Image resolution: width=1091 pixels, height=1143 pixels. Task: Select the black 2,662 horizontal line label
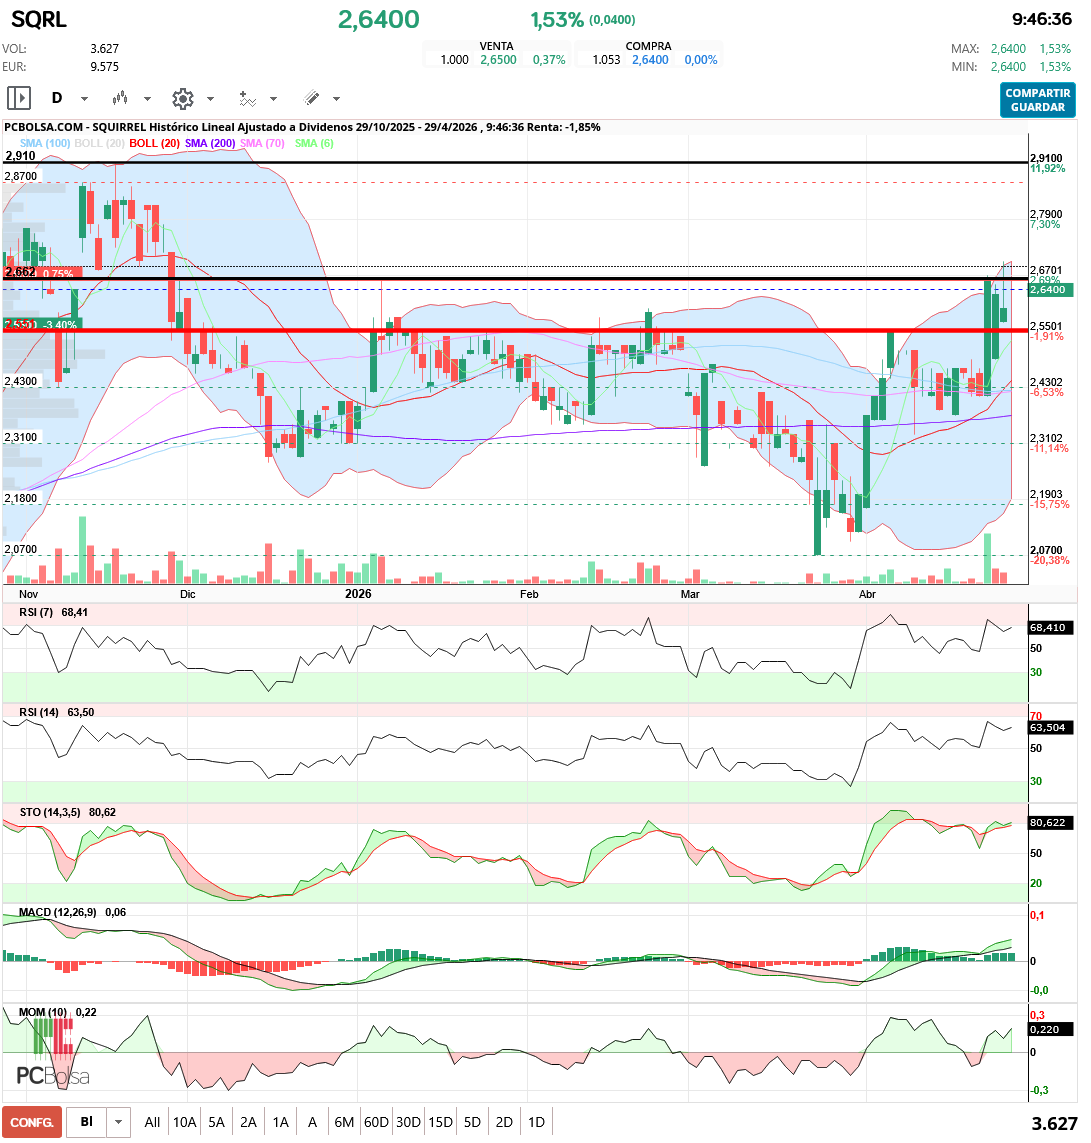20,272
